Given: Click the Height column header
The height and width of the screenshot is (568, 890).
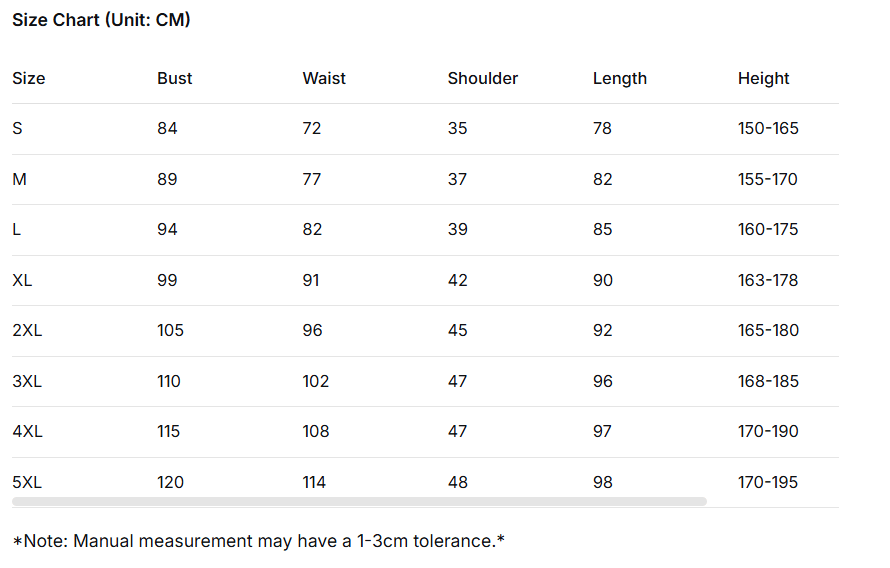Looking at the screenshot, I should (764, 78).
